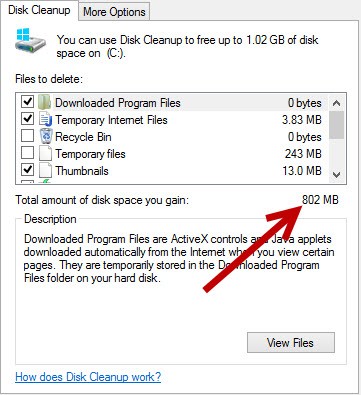
Task: Click the Temporary files document icon
Action: coord(45,153)
